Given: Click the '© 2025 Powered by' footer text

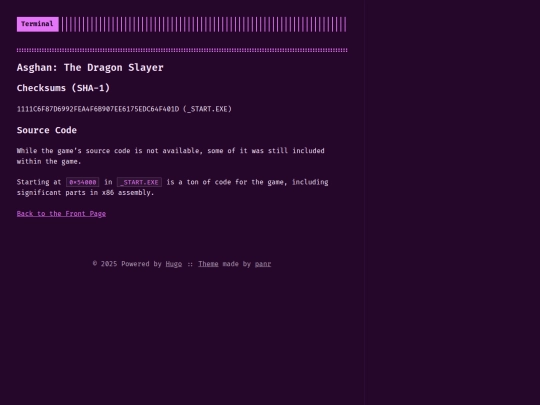Looking at the screenshot, I should [127, 264].
